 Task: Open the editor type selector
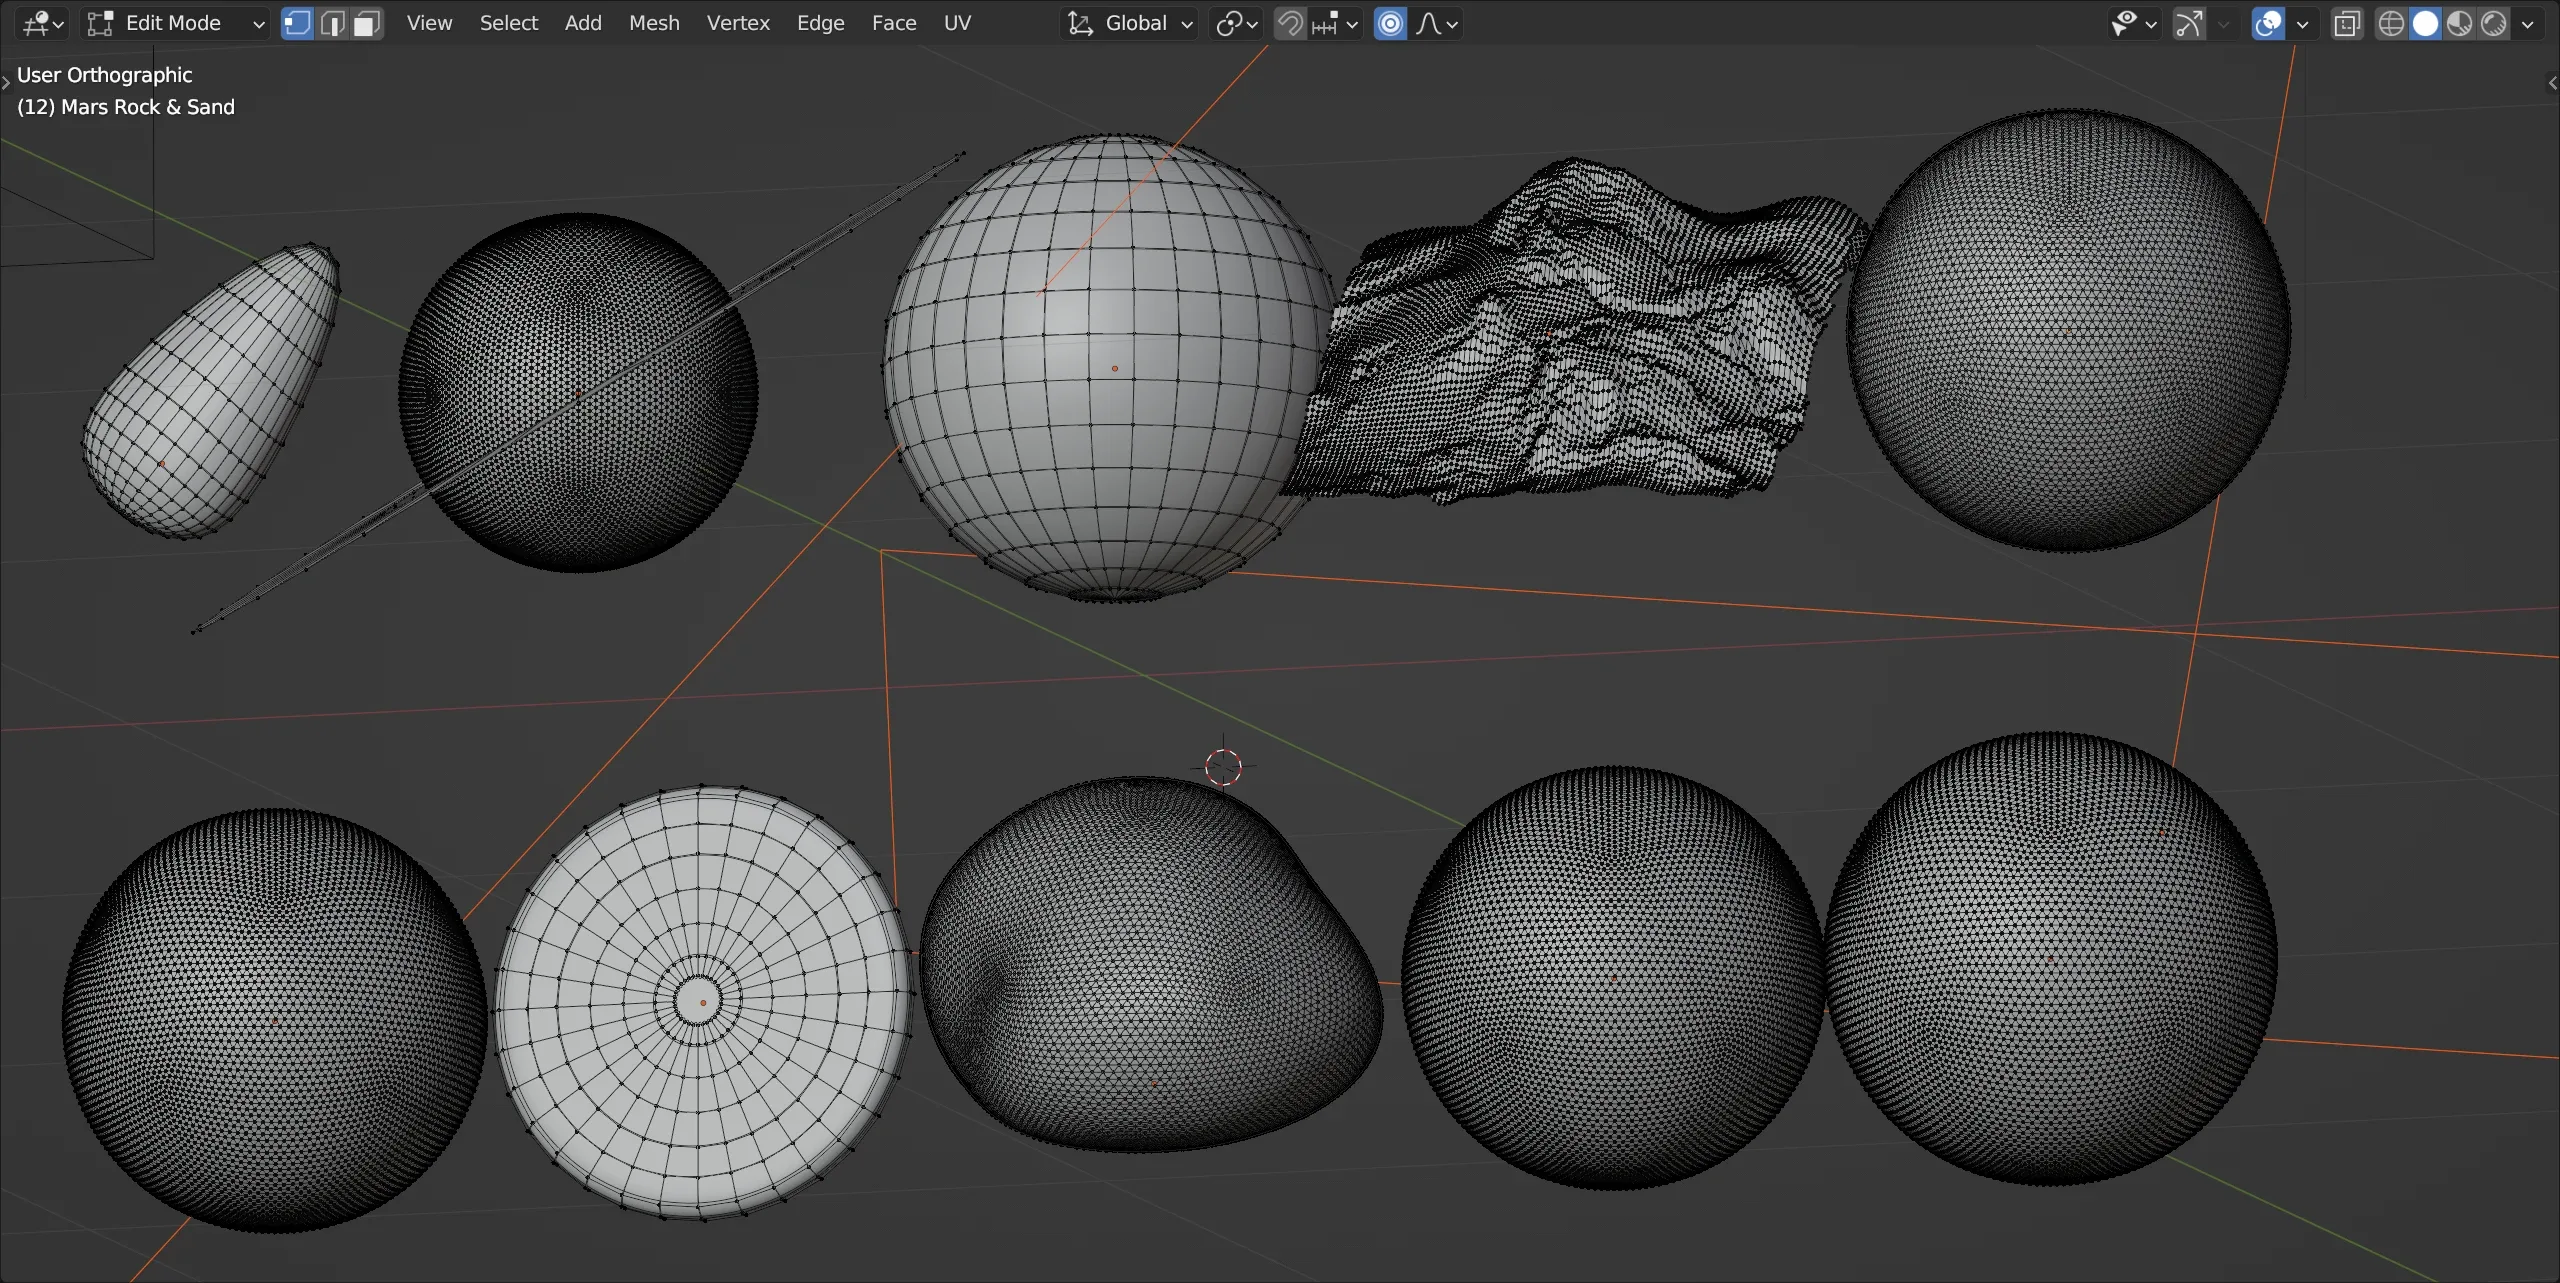pyautogui.click(x=42, y=23)
